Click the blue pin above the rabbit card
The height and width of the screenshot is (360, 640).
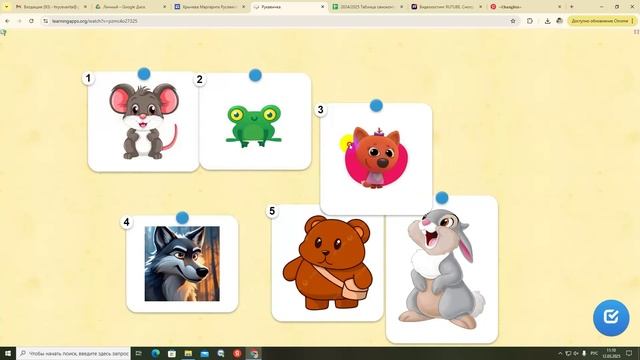442,198
